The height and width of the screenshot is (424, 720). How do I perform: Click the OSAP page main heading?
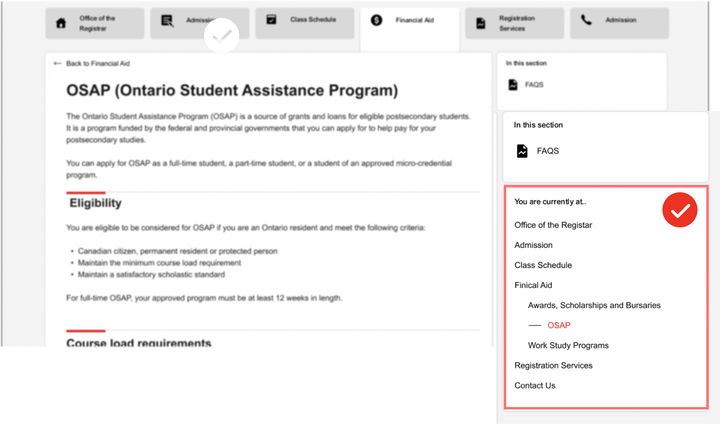tap(232, 90)
